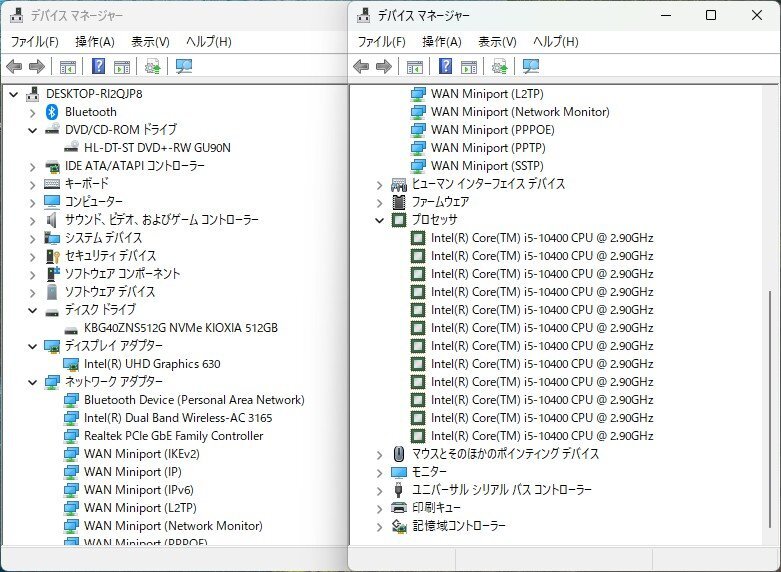Click the モニター category icon

399,472
